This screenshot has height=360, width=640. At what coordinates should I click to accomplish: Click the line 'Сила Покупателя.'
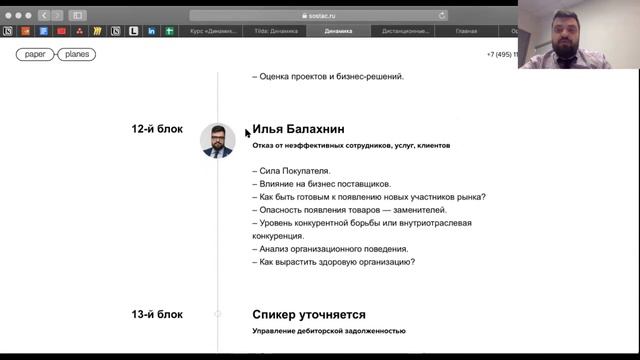coord(291,171)
